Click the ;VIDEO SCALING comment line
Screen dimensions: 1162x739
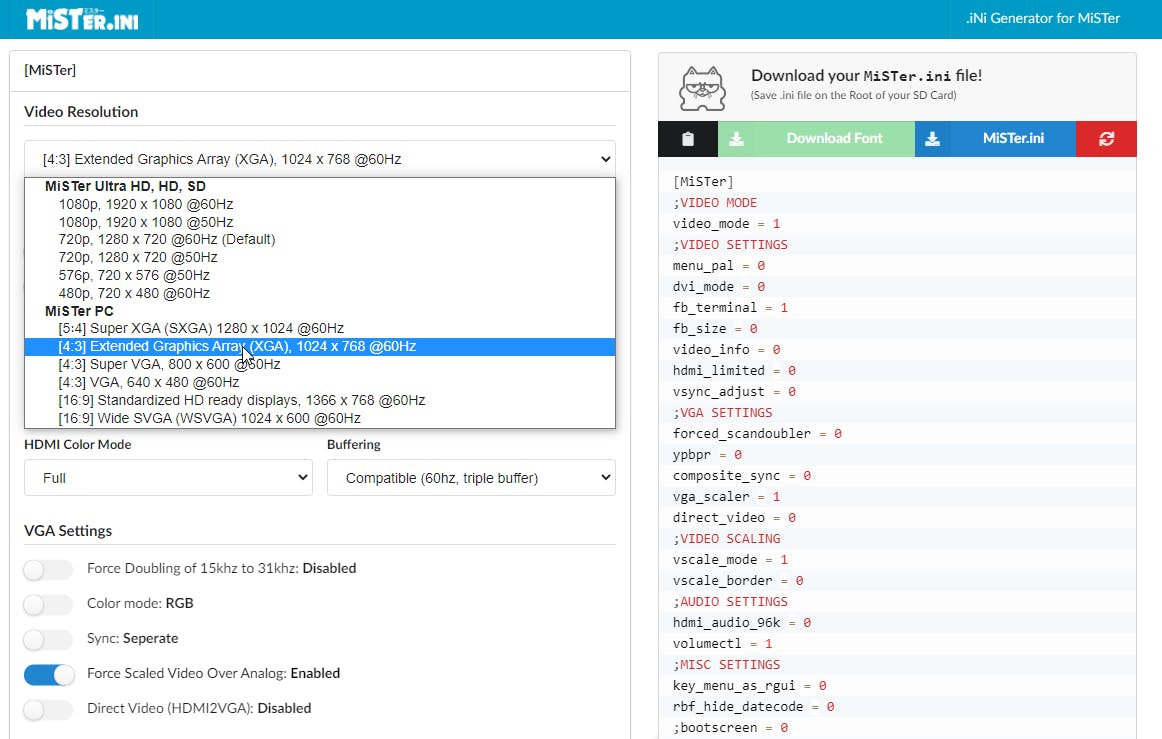pos(897,539)
